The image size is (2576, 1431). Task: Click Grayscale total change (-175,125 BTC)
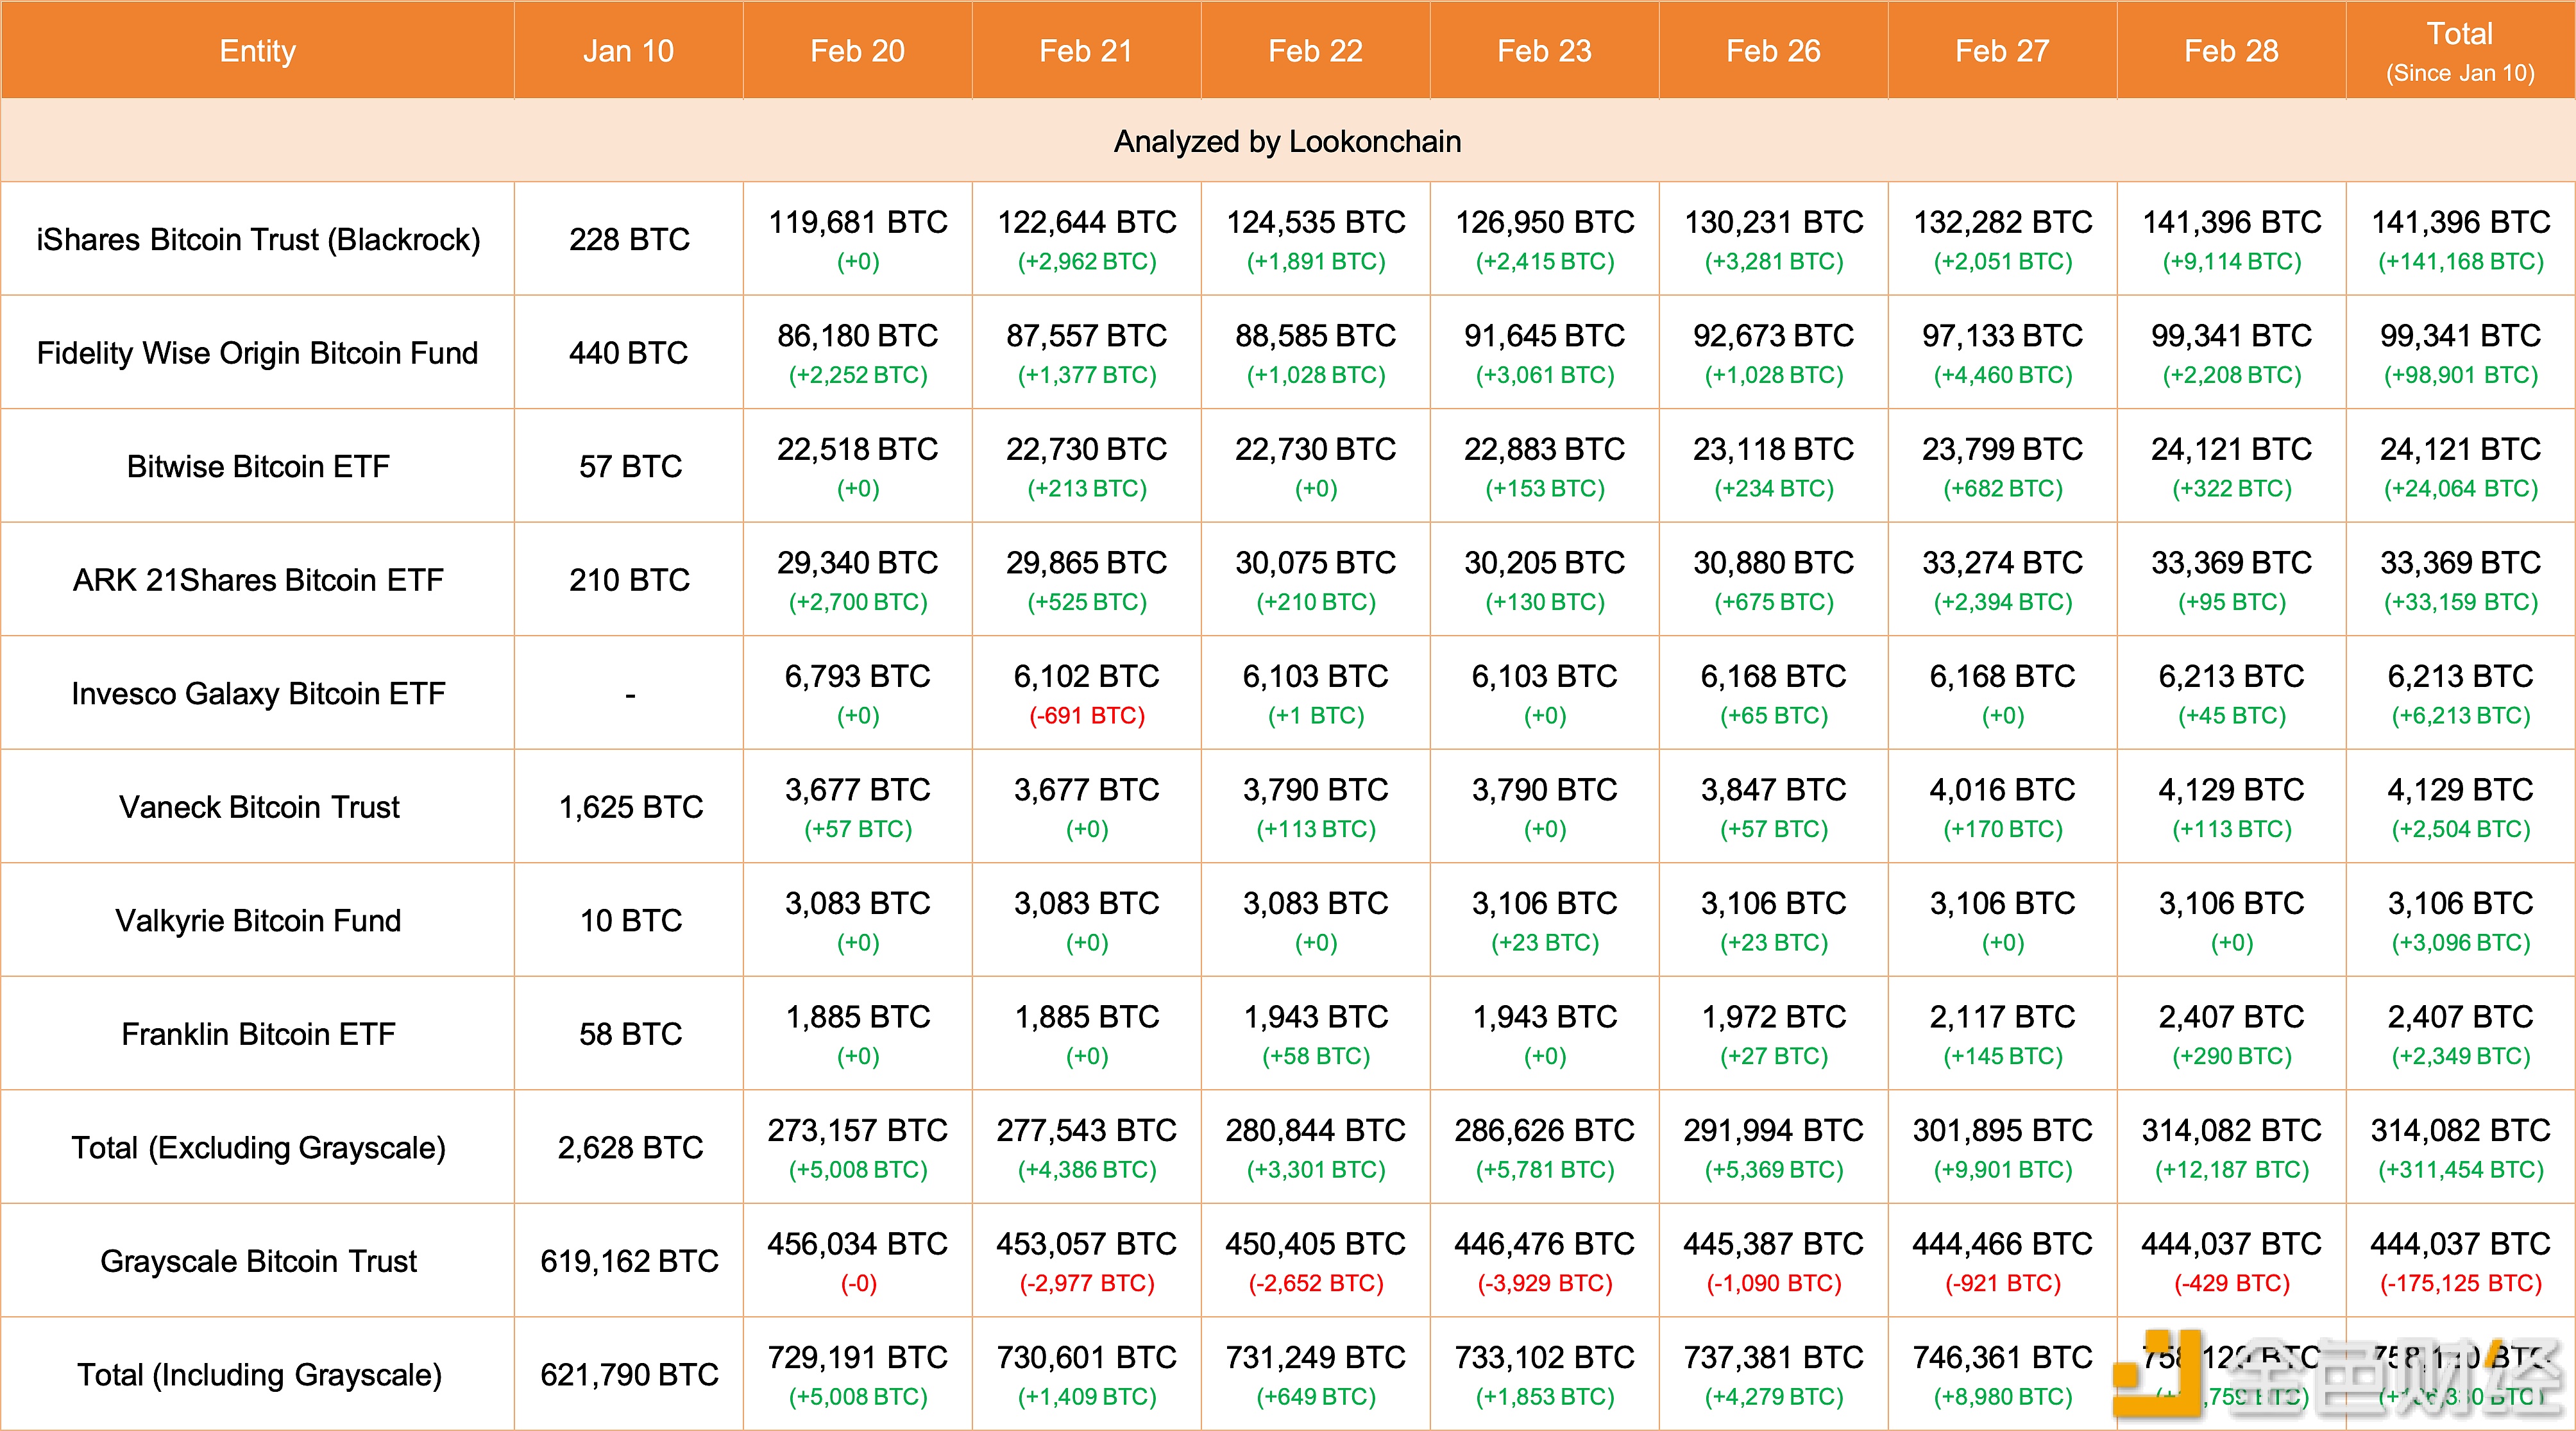[2461, 1284]
